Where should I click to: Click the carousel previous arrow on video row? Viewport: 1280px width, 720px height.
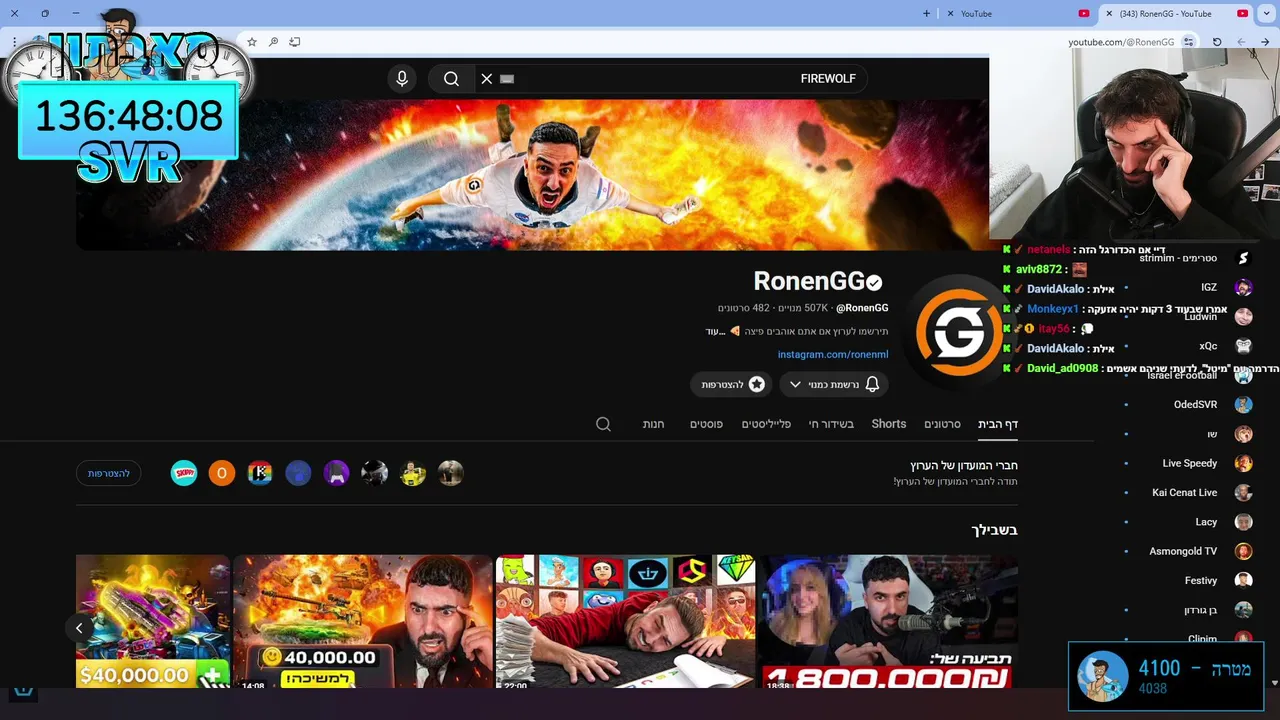[x=79, y=628]
